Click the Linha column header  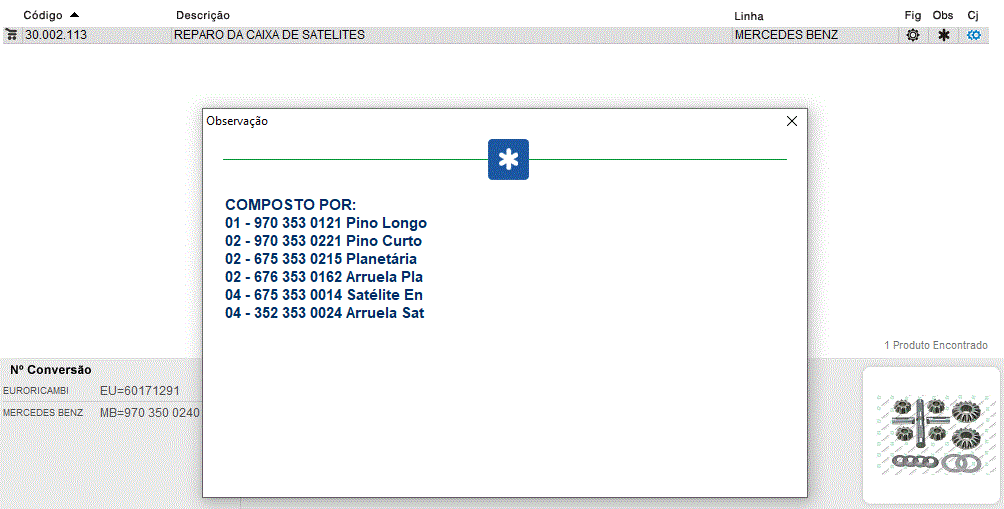[749, 16]
